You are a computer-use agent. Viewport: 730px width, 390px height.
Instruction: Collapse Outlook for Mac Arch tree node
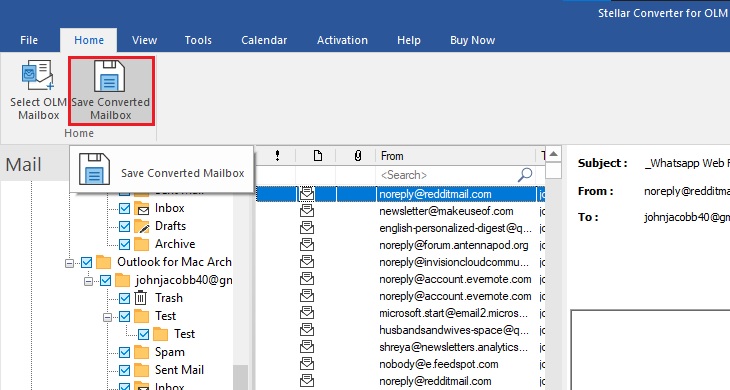click(69, 263)
